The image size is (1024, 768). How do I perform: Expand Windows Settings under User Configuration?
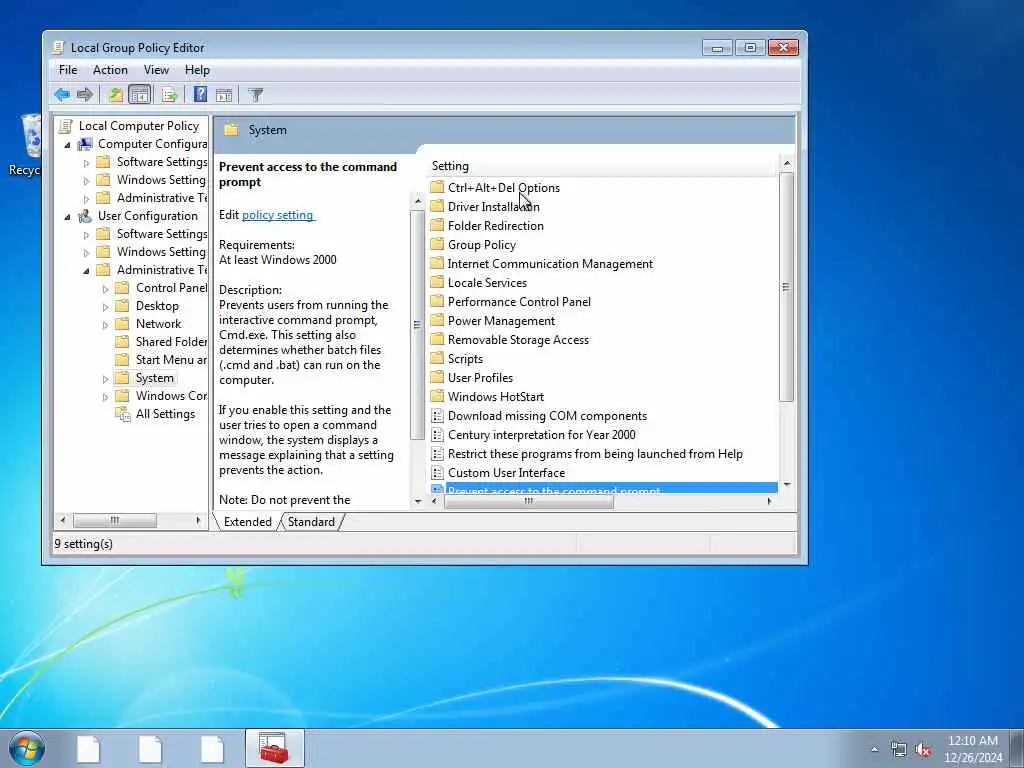click(86, 253)
